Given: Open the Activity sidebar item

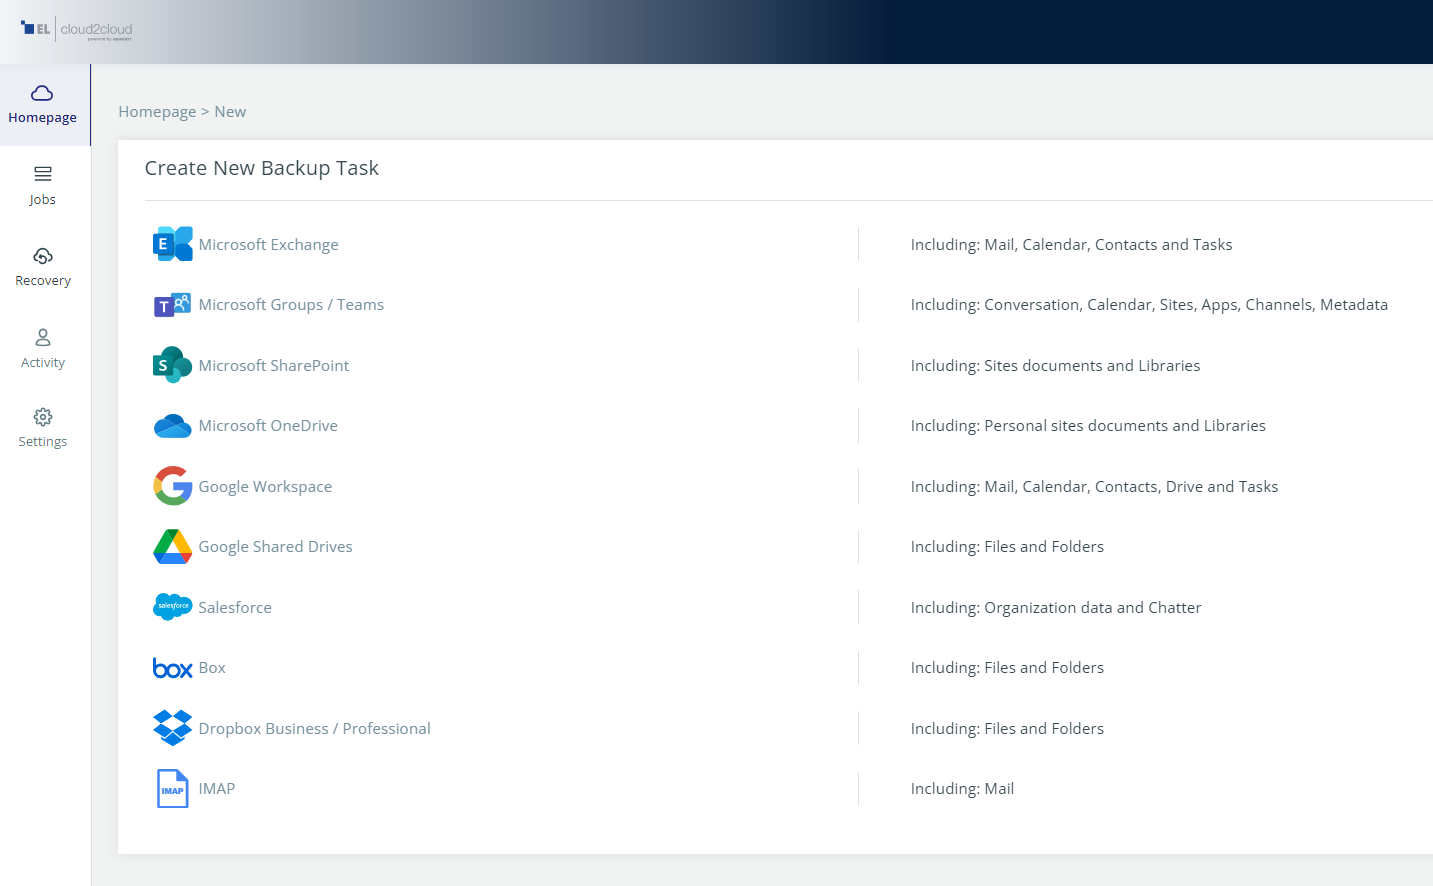Looking at the screenshot, I should coord(43,349).
